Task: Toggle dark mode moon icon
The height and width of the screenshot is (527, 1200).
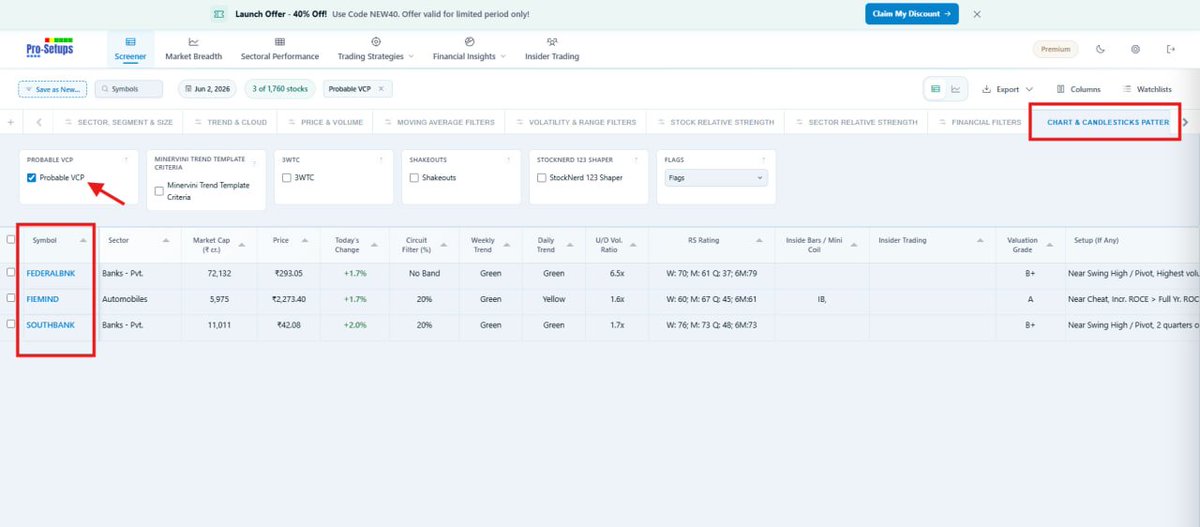Action: [x=1101, y=49]
